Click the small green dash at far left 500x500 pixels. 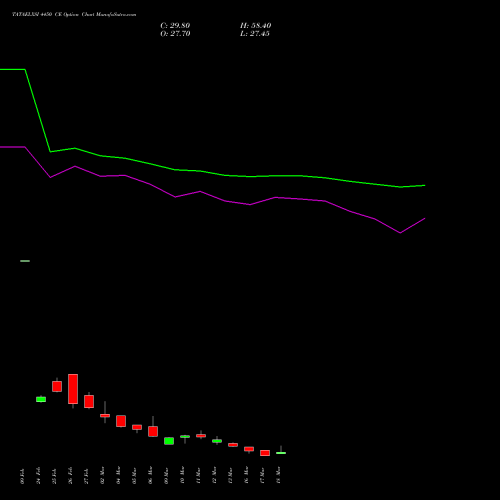point(25,261)
